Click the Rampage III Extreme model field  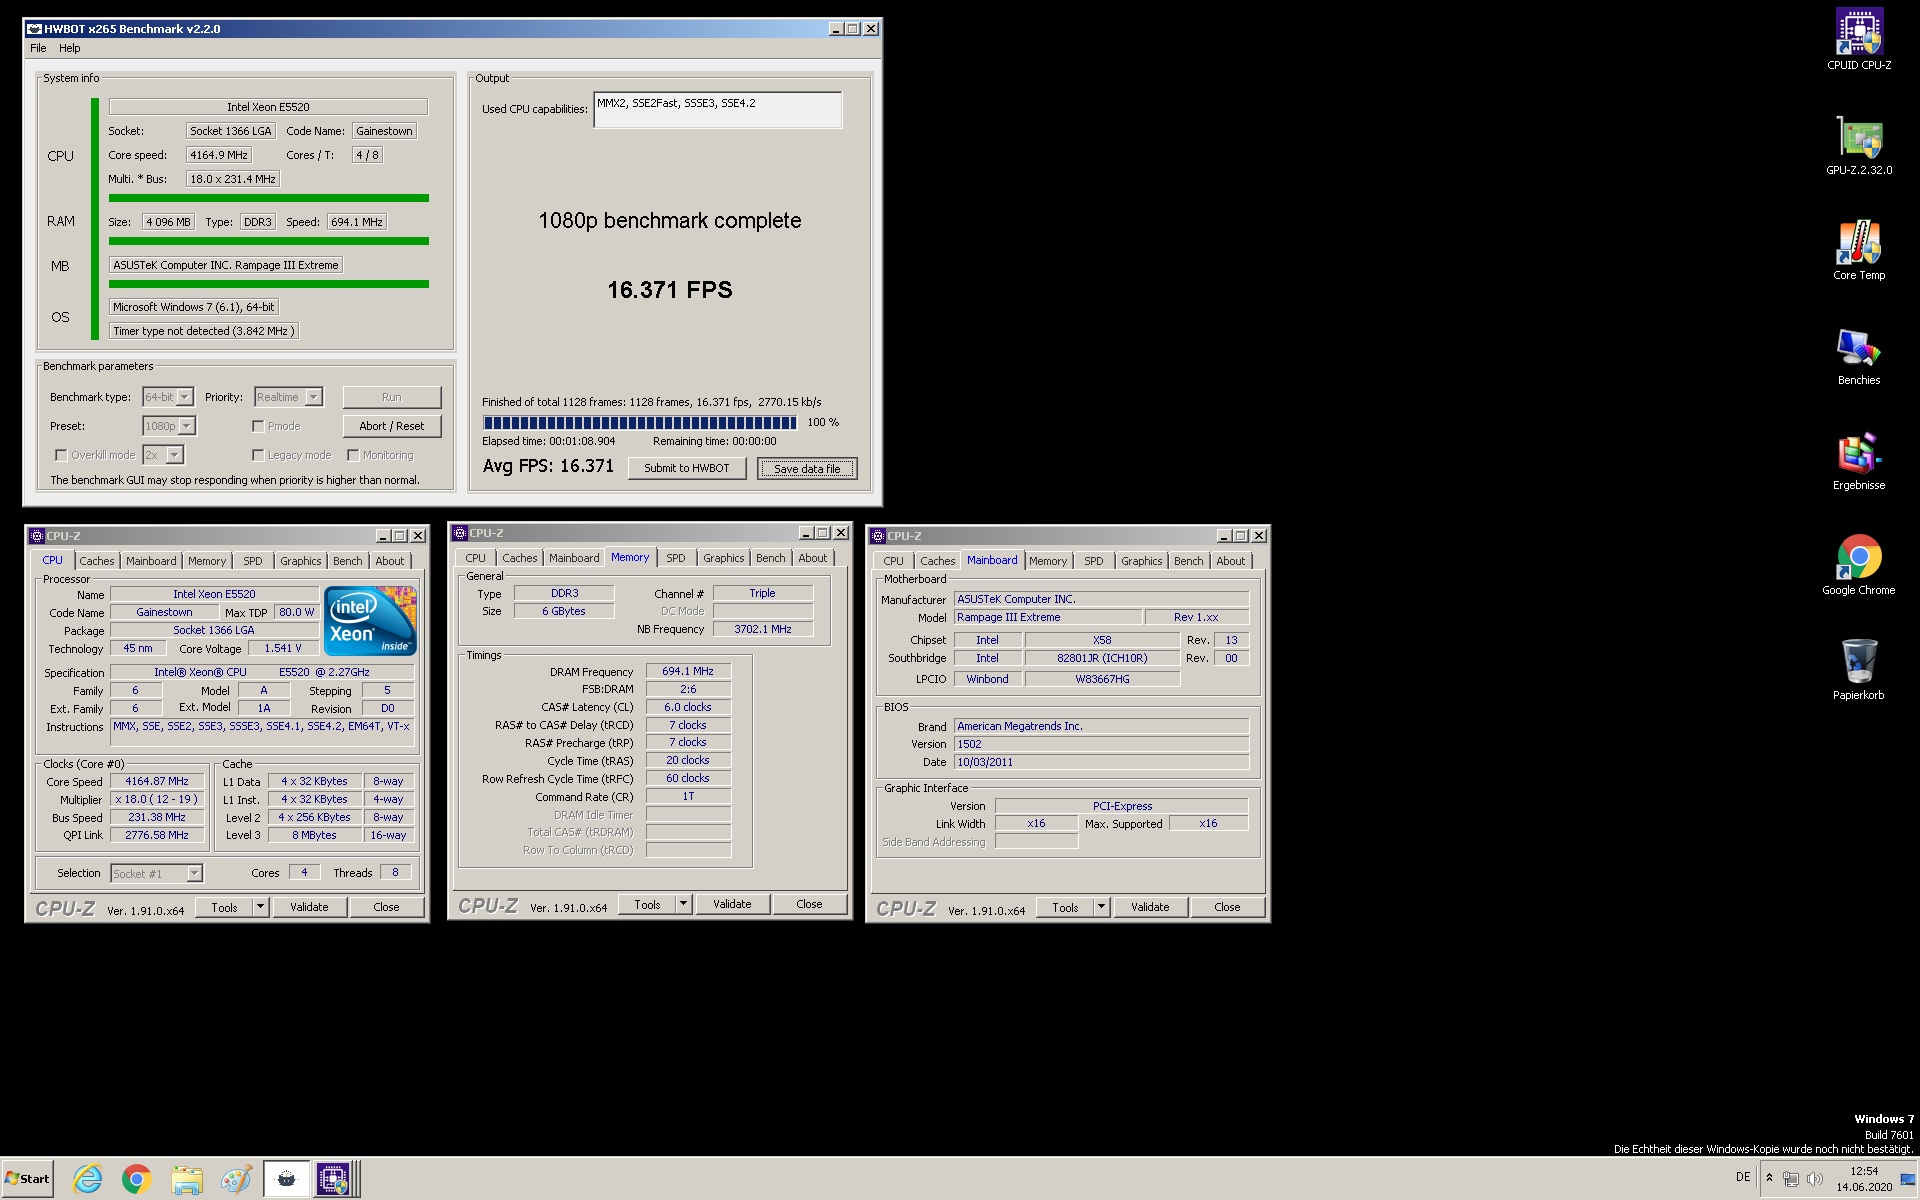(x=1047, y=617)
